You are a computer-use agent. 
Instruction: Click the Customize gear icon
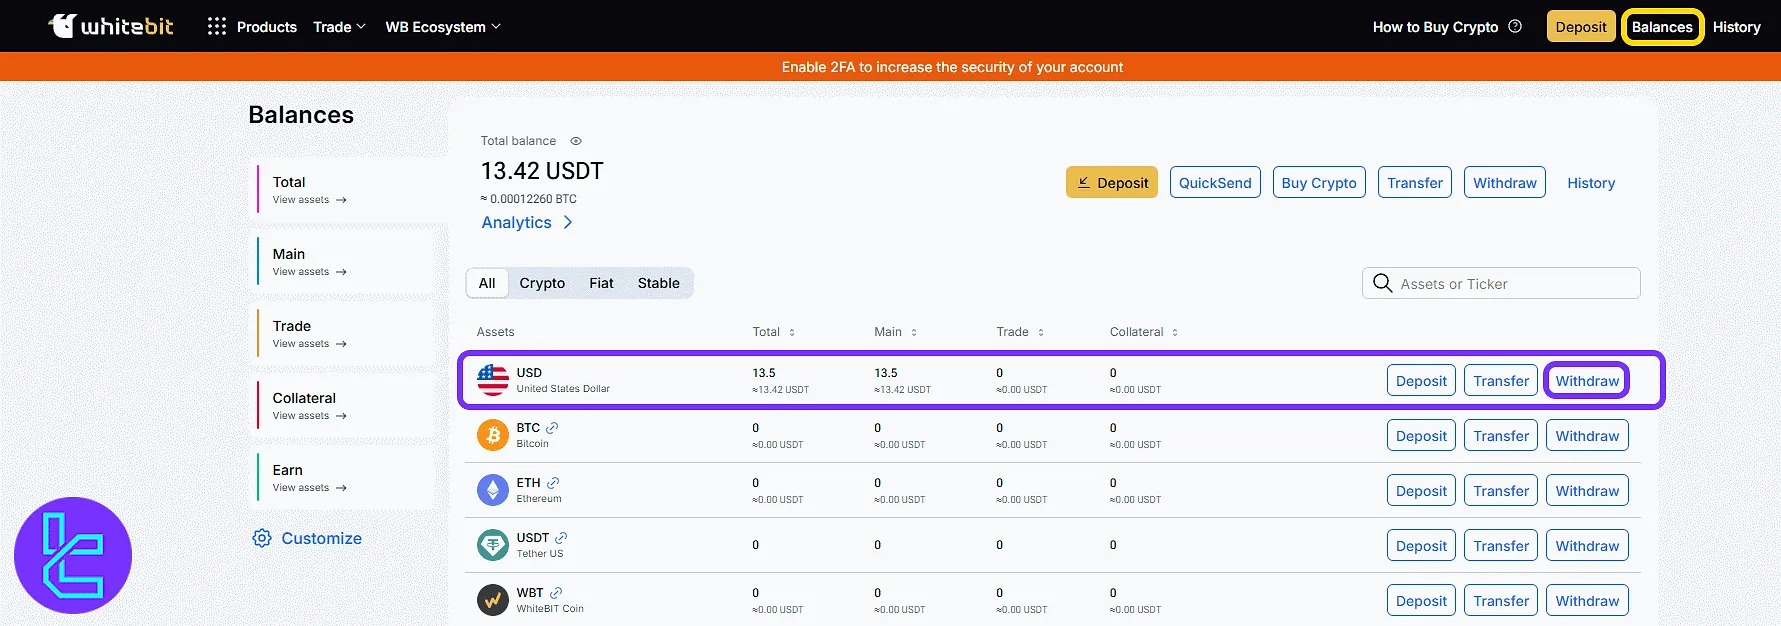pos(262,538)
